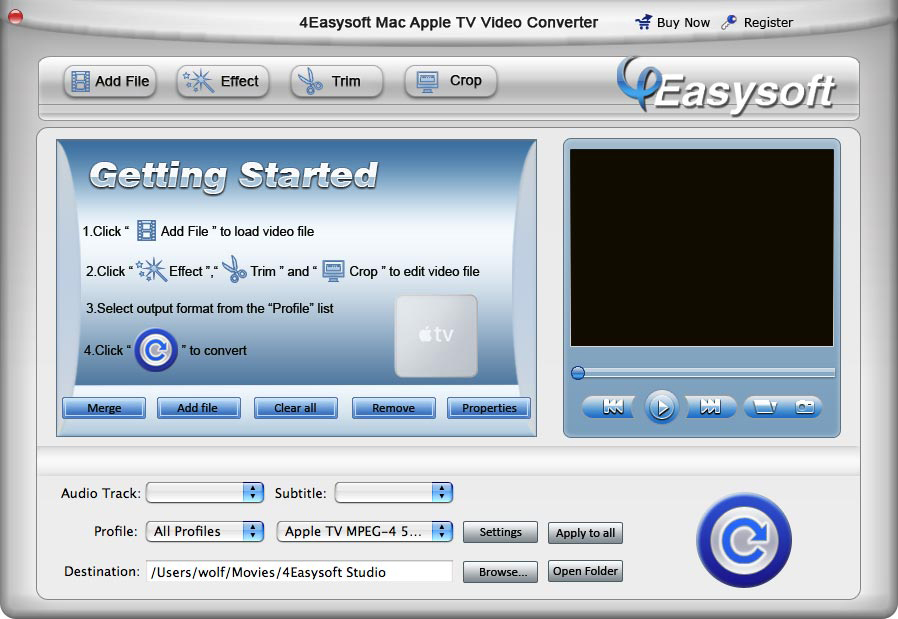This screenshot has width=898, height=619.
Task: Open profile Settings
Action: [500, 532]
